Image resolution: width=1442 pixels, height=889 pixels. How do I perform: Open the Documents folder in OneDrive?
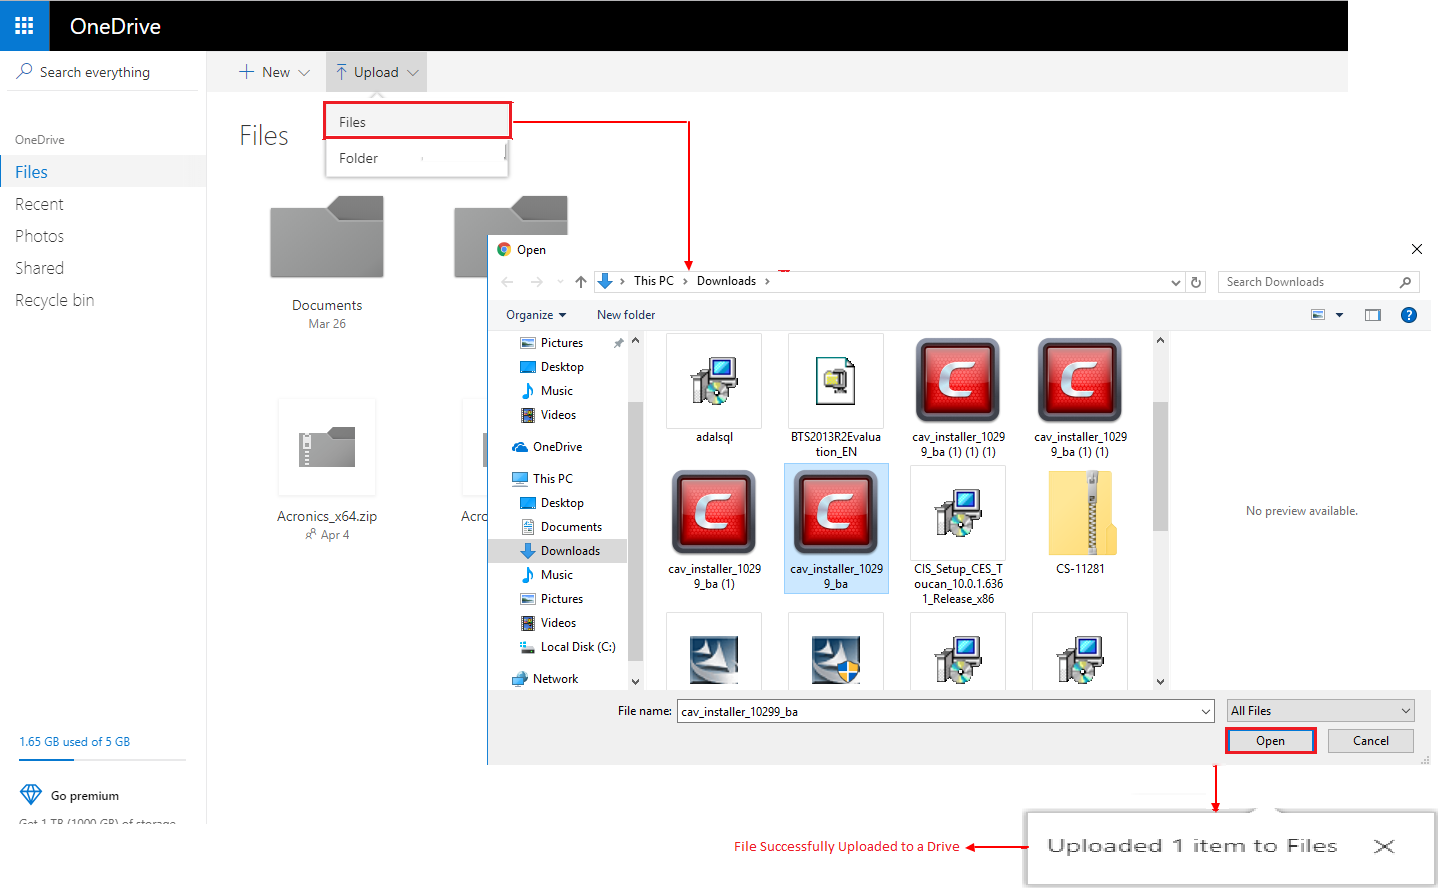click(327, 250)
